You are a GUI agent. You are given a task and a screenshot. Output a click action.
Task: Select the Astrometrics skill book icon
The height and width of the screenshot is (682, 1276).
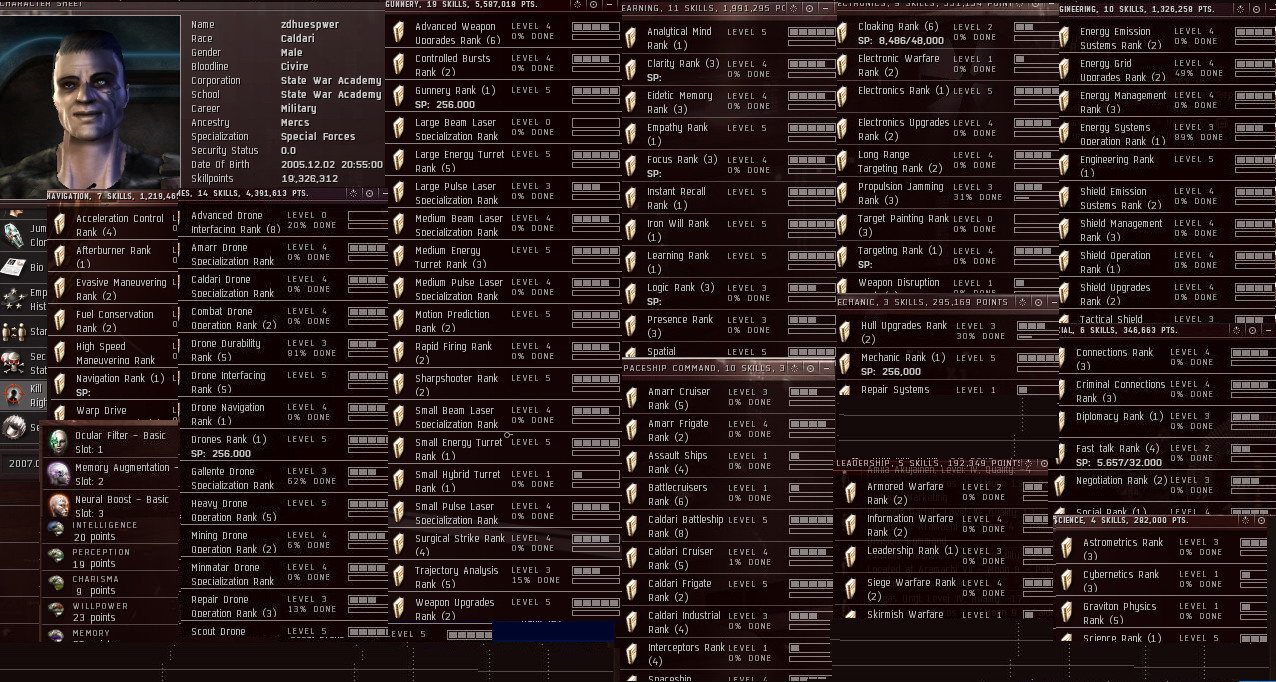[1066, 549]
